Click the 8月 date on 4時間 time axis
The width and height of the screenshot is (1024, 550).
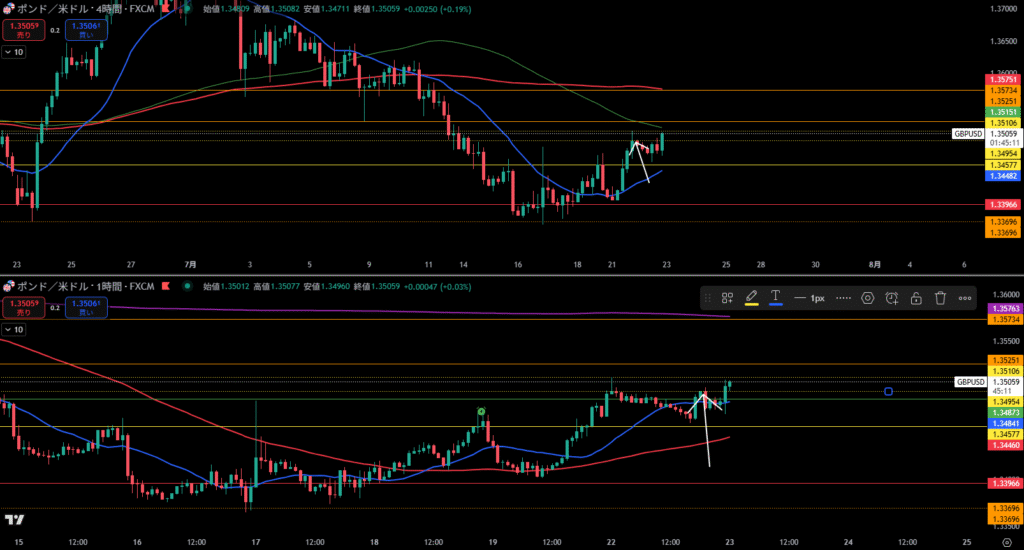[874, 265]
